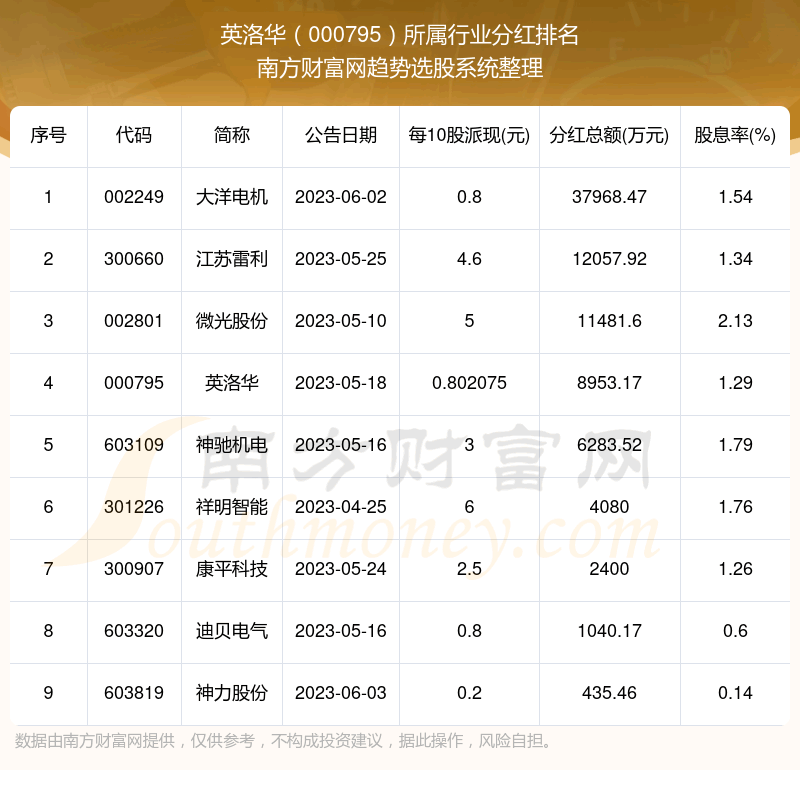Select stock code 002249

coord(134,197)
